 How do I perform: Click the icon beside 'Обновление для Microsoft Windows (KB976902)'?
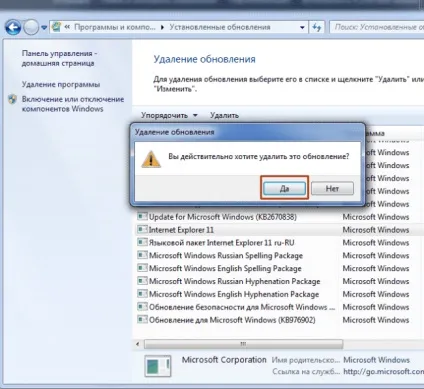point(142,320)
